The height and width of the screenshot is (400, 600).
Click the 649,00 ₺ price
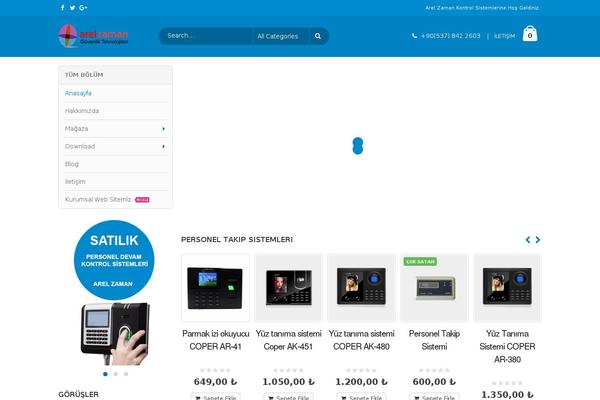(x=215, y=382)
